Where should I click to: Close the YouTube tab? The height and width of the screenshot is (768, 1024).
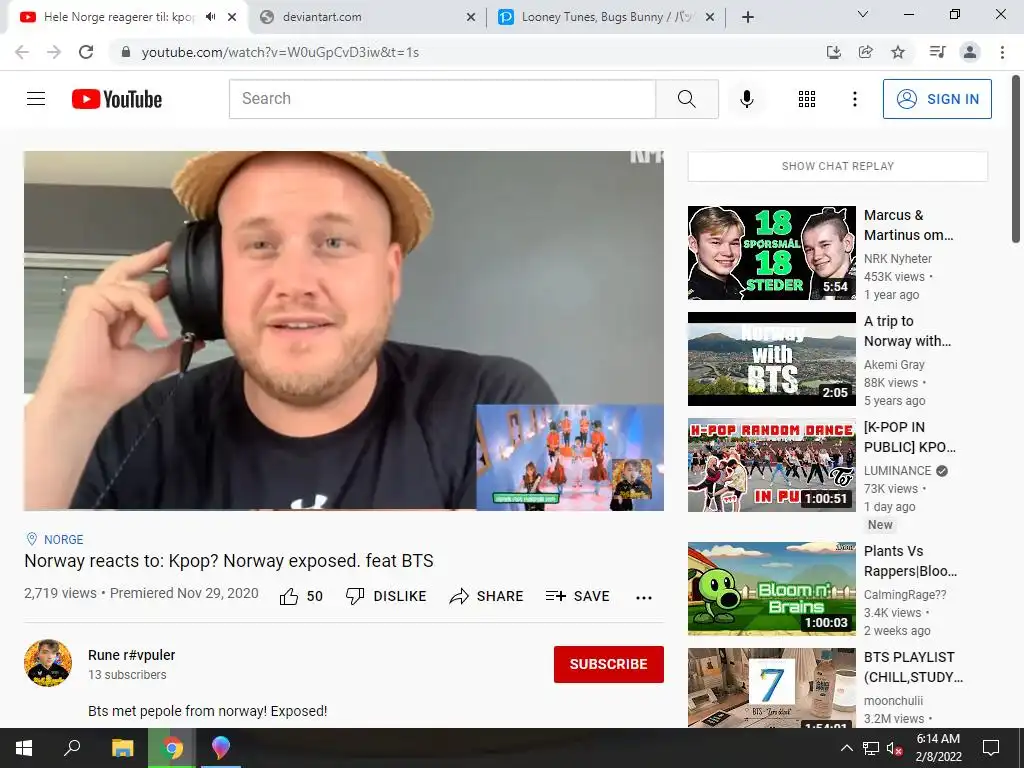coord(232,18)
